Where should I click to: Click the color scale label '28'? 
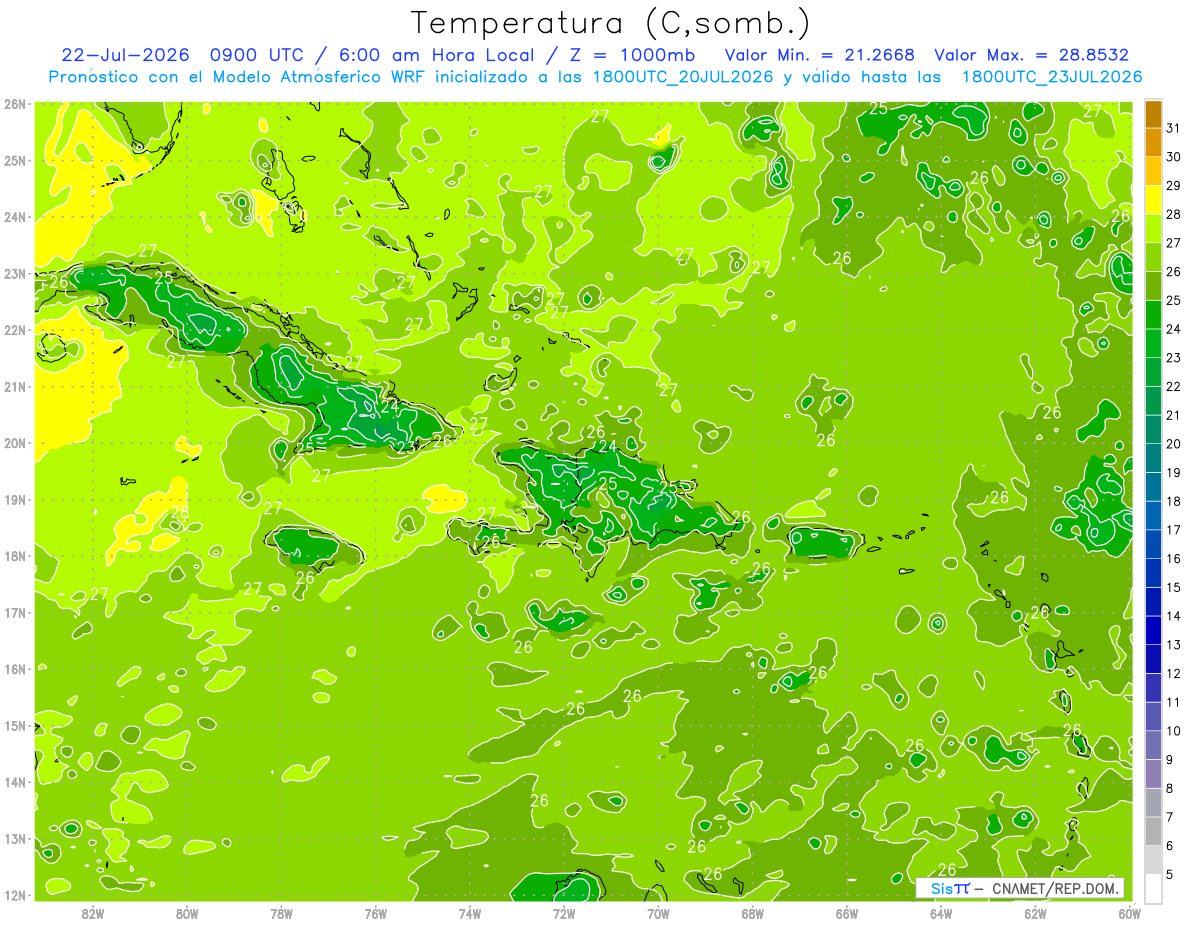(1174, 214)
